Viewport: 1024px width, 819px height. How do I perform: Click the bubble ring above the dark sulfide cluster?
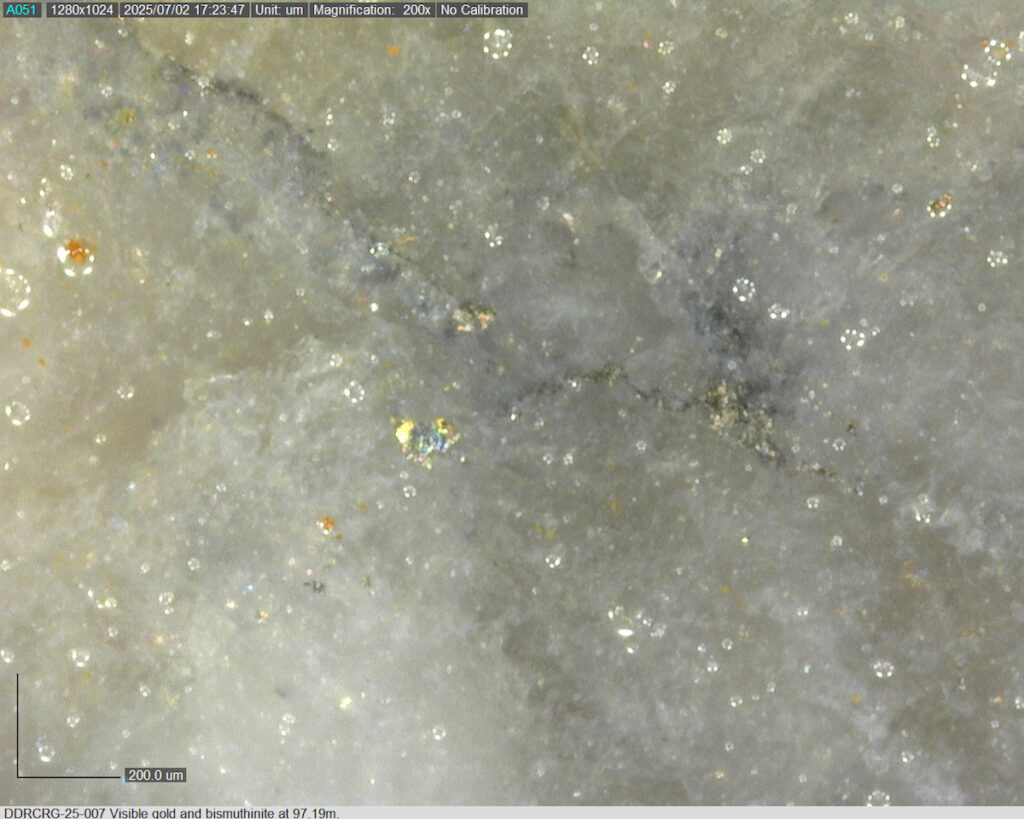pos(743,290)
